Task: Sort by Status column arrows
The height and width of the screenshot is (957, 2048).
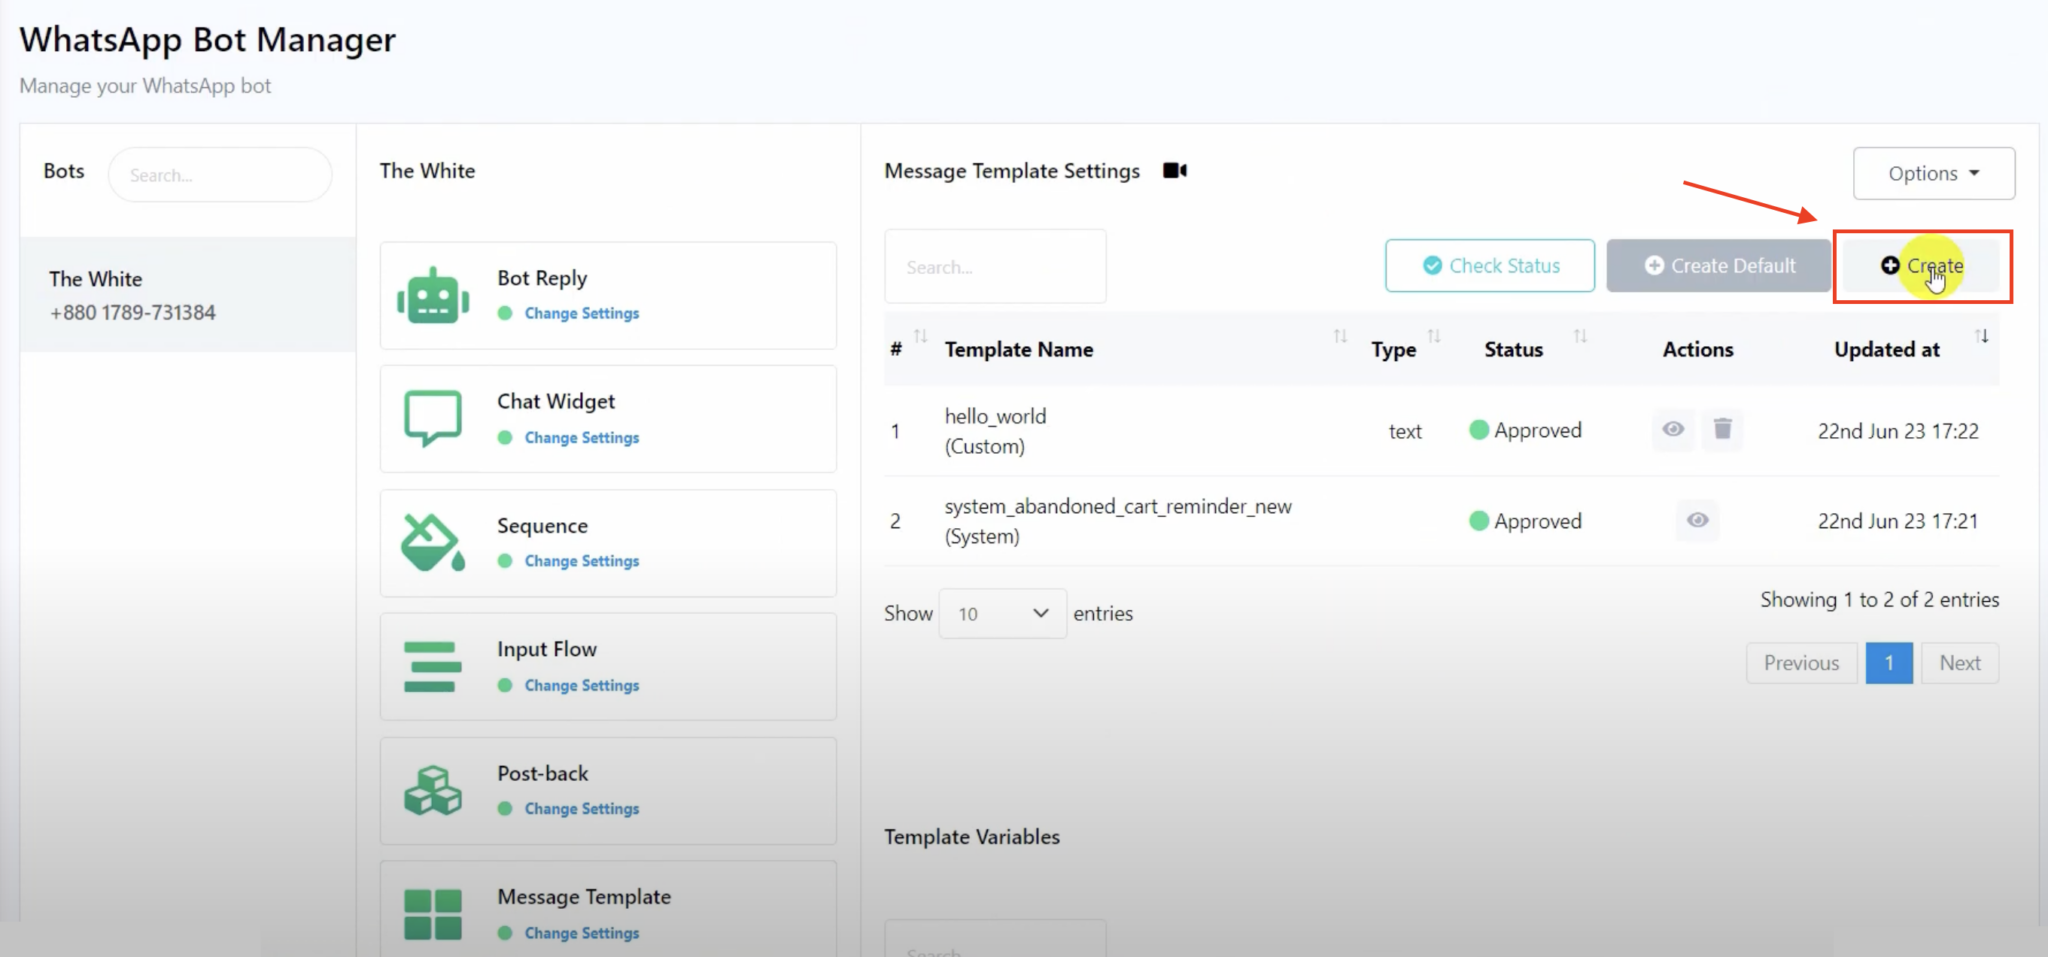Action: pos(1580,336)
